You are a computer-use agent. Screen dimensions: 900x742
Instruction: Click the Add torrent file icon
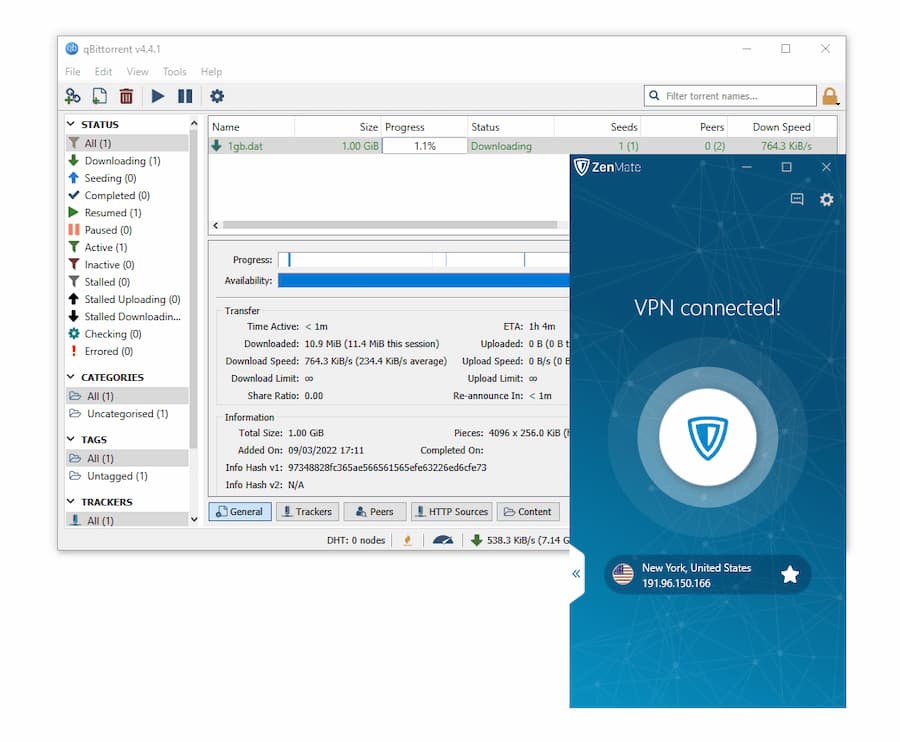(100, 96)
